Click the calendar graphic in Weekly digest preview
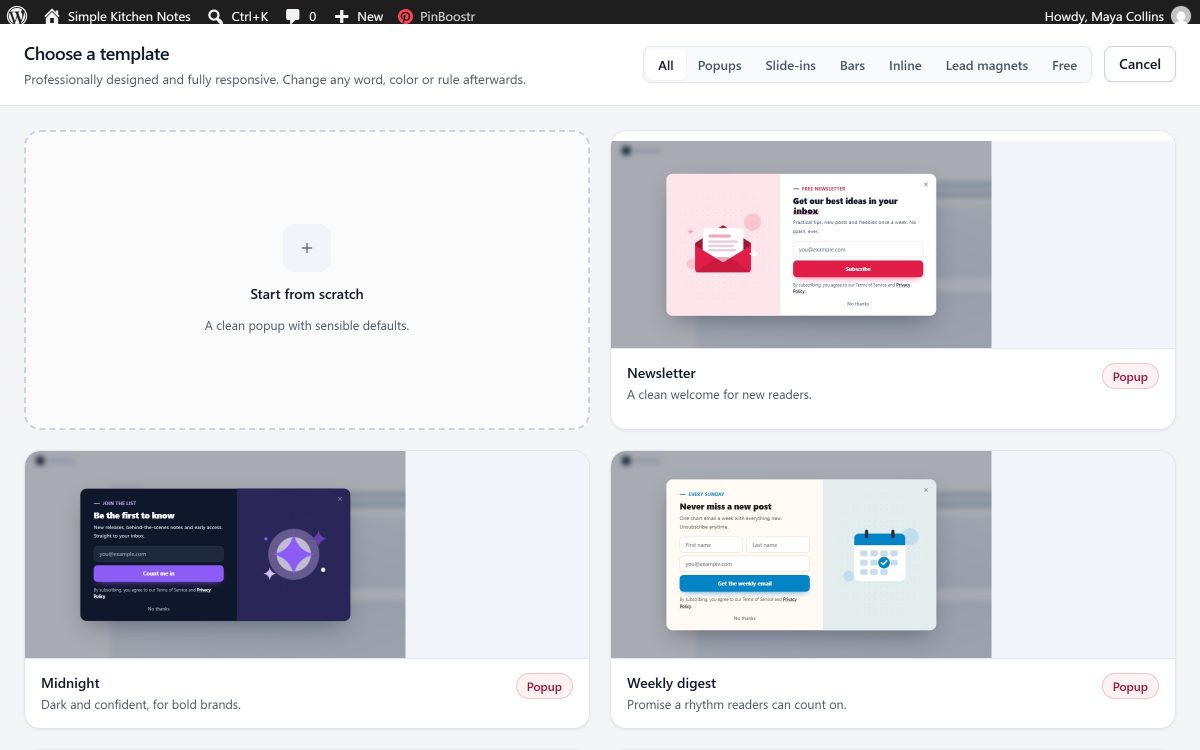 880,555
